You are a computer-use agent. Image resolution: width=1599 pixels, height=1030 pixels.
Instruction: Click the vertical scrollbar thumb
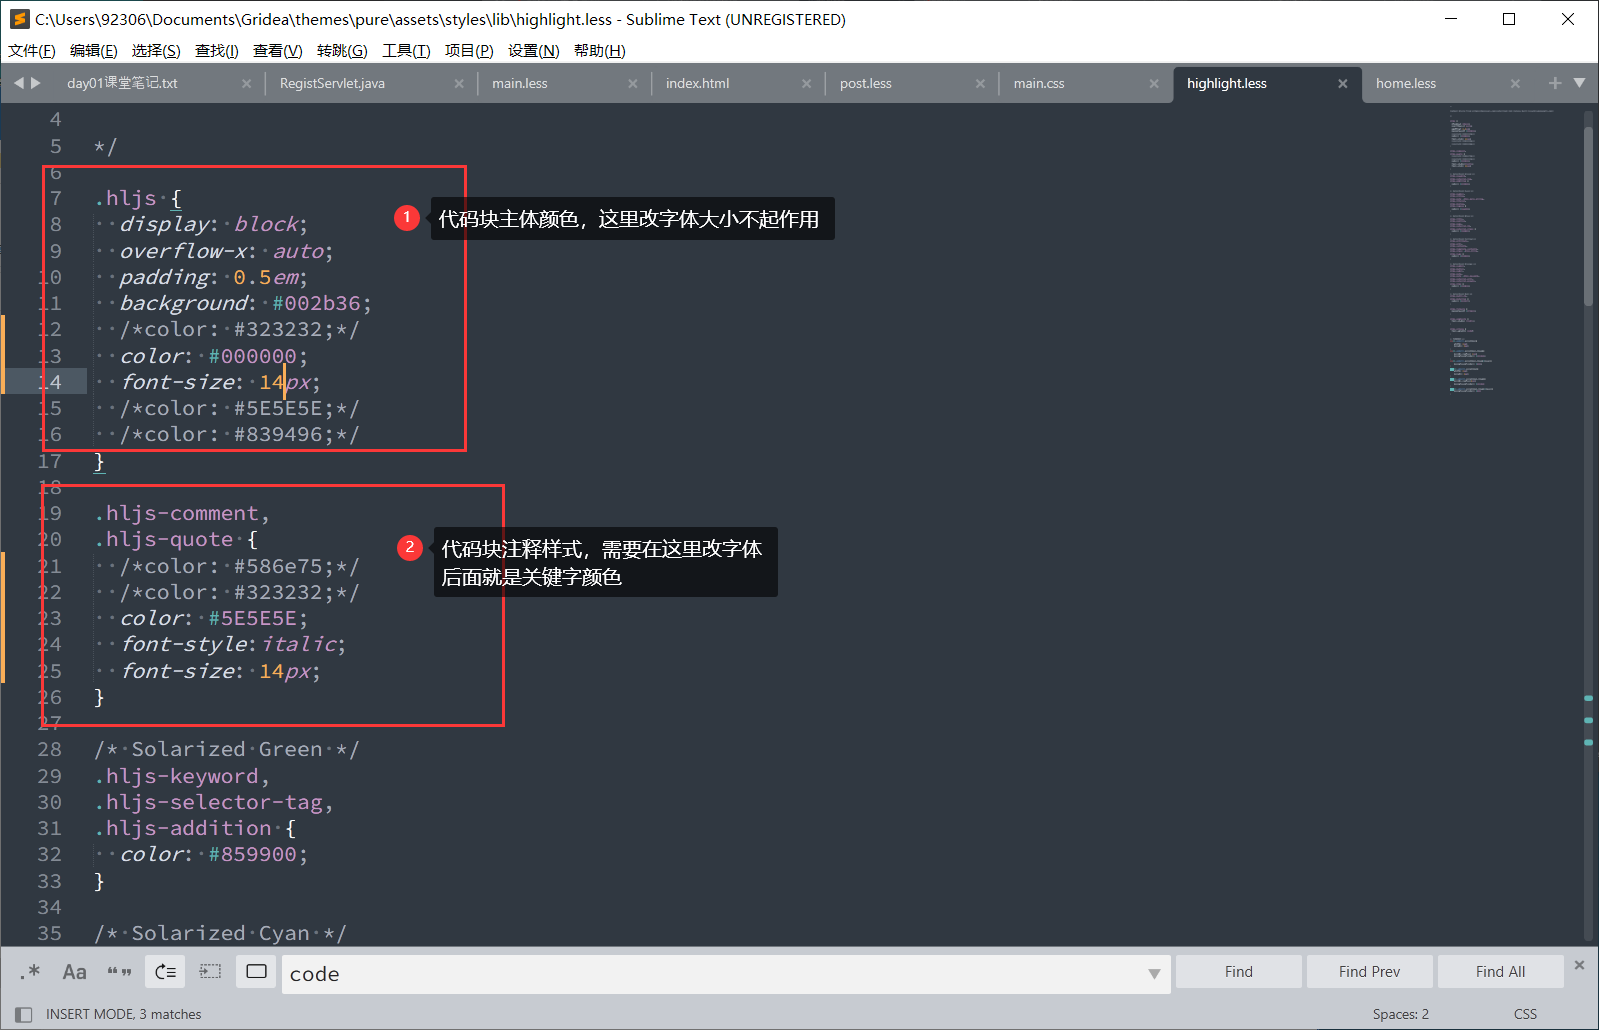pos(1588,215)
